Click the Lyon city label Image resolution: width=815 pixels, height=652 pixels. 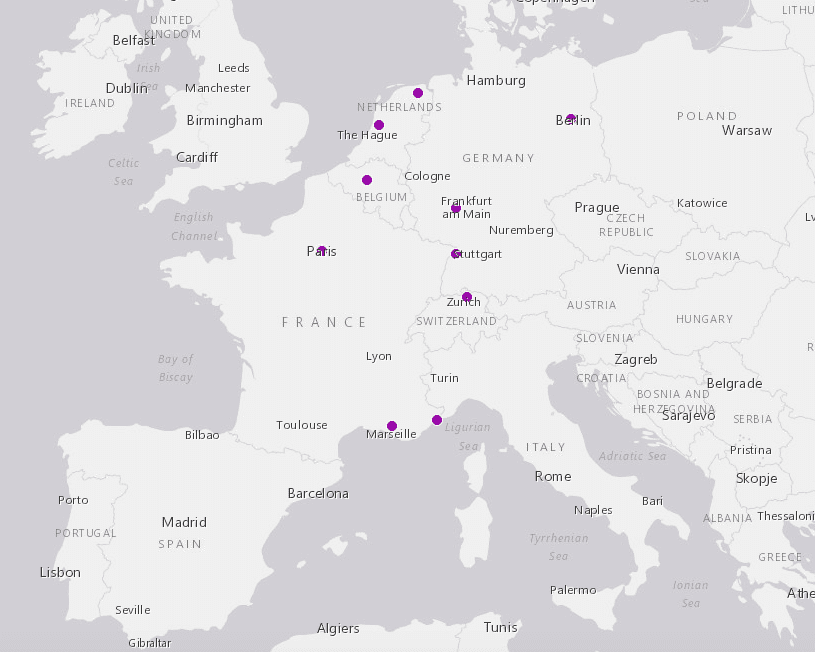pyautogui.click(x=378, y=356)
